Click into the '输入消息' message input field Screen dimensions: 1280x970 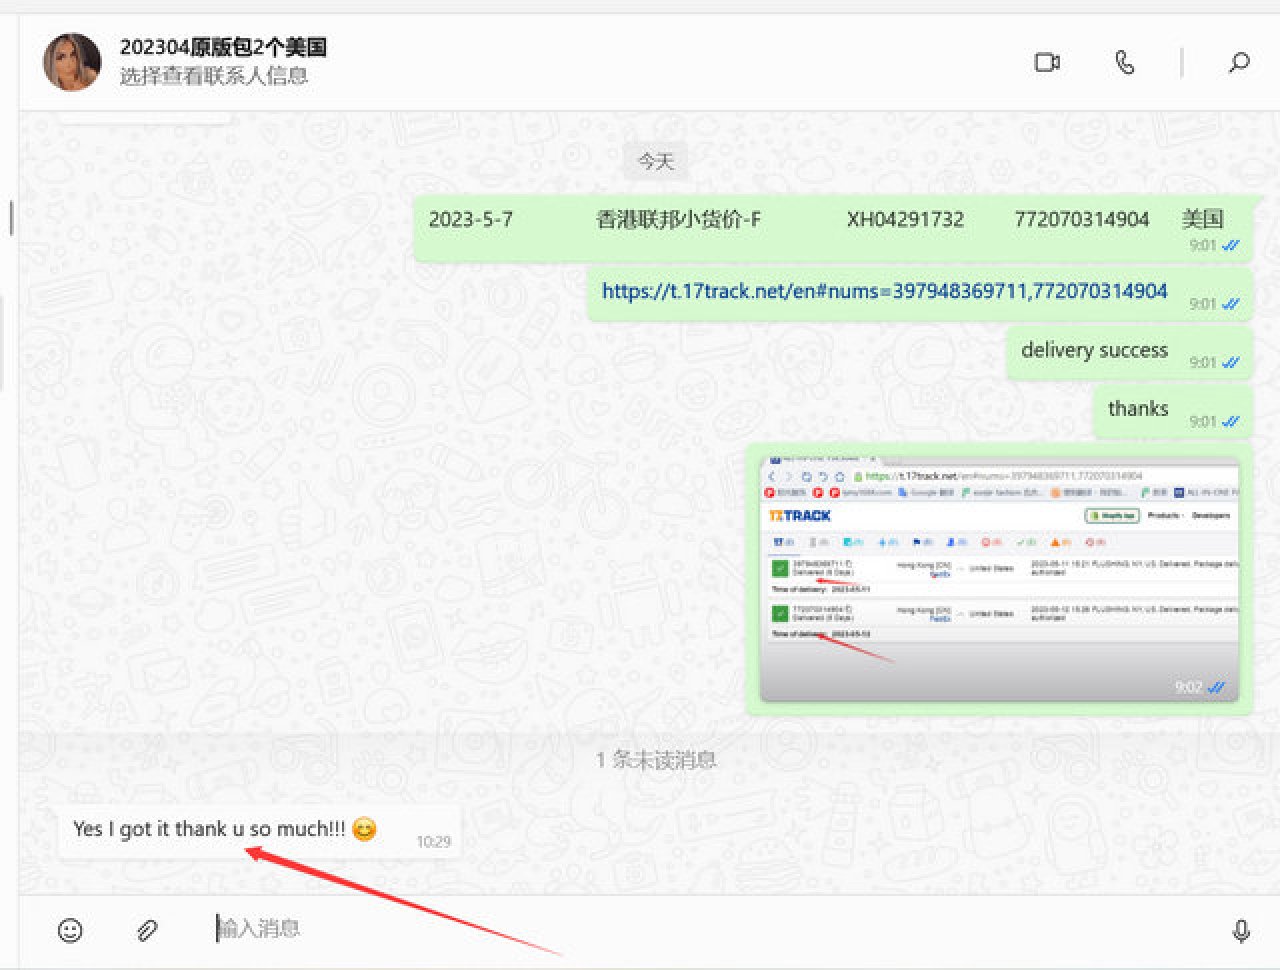tap(700, 929)
